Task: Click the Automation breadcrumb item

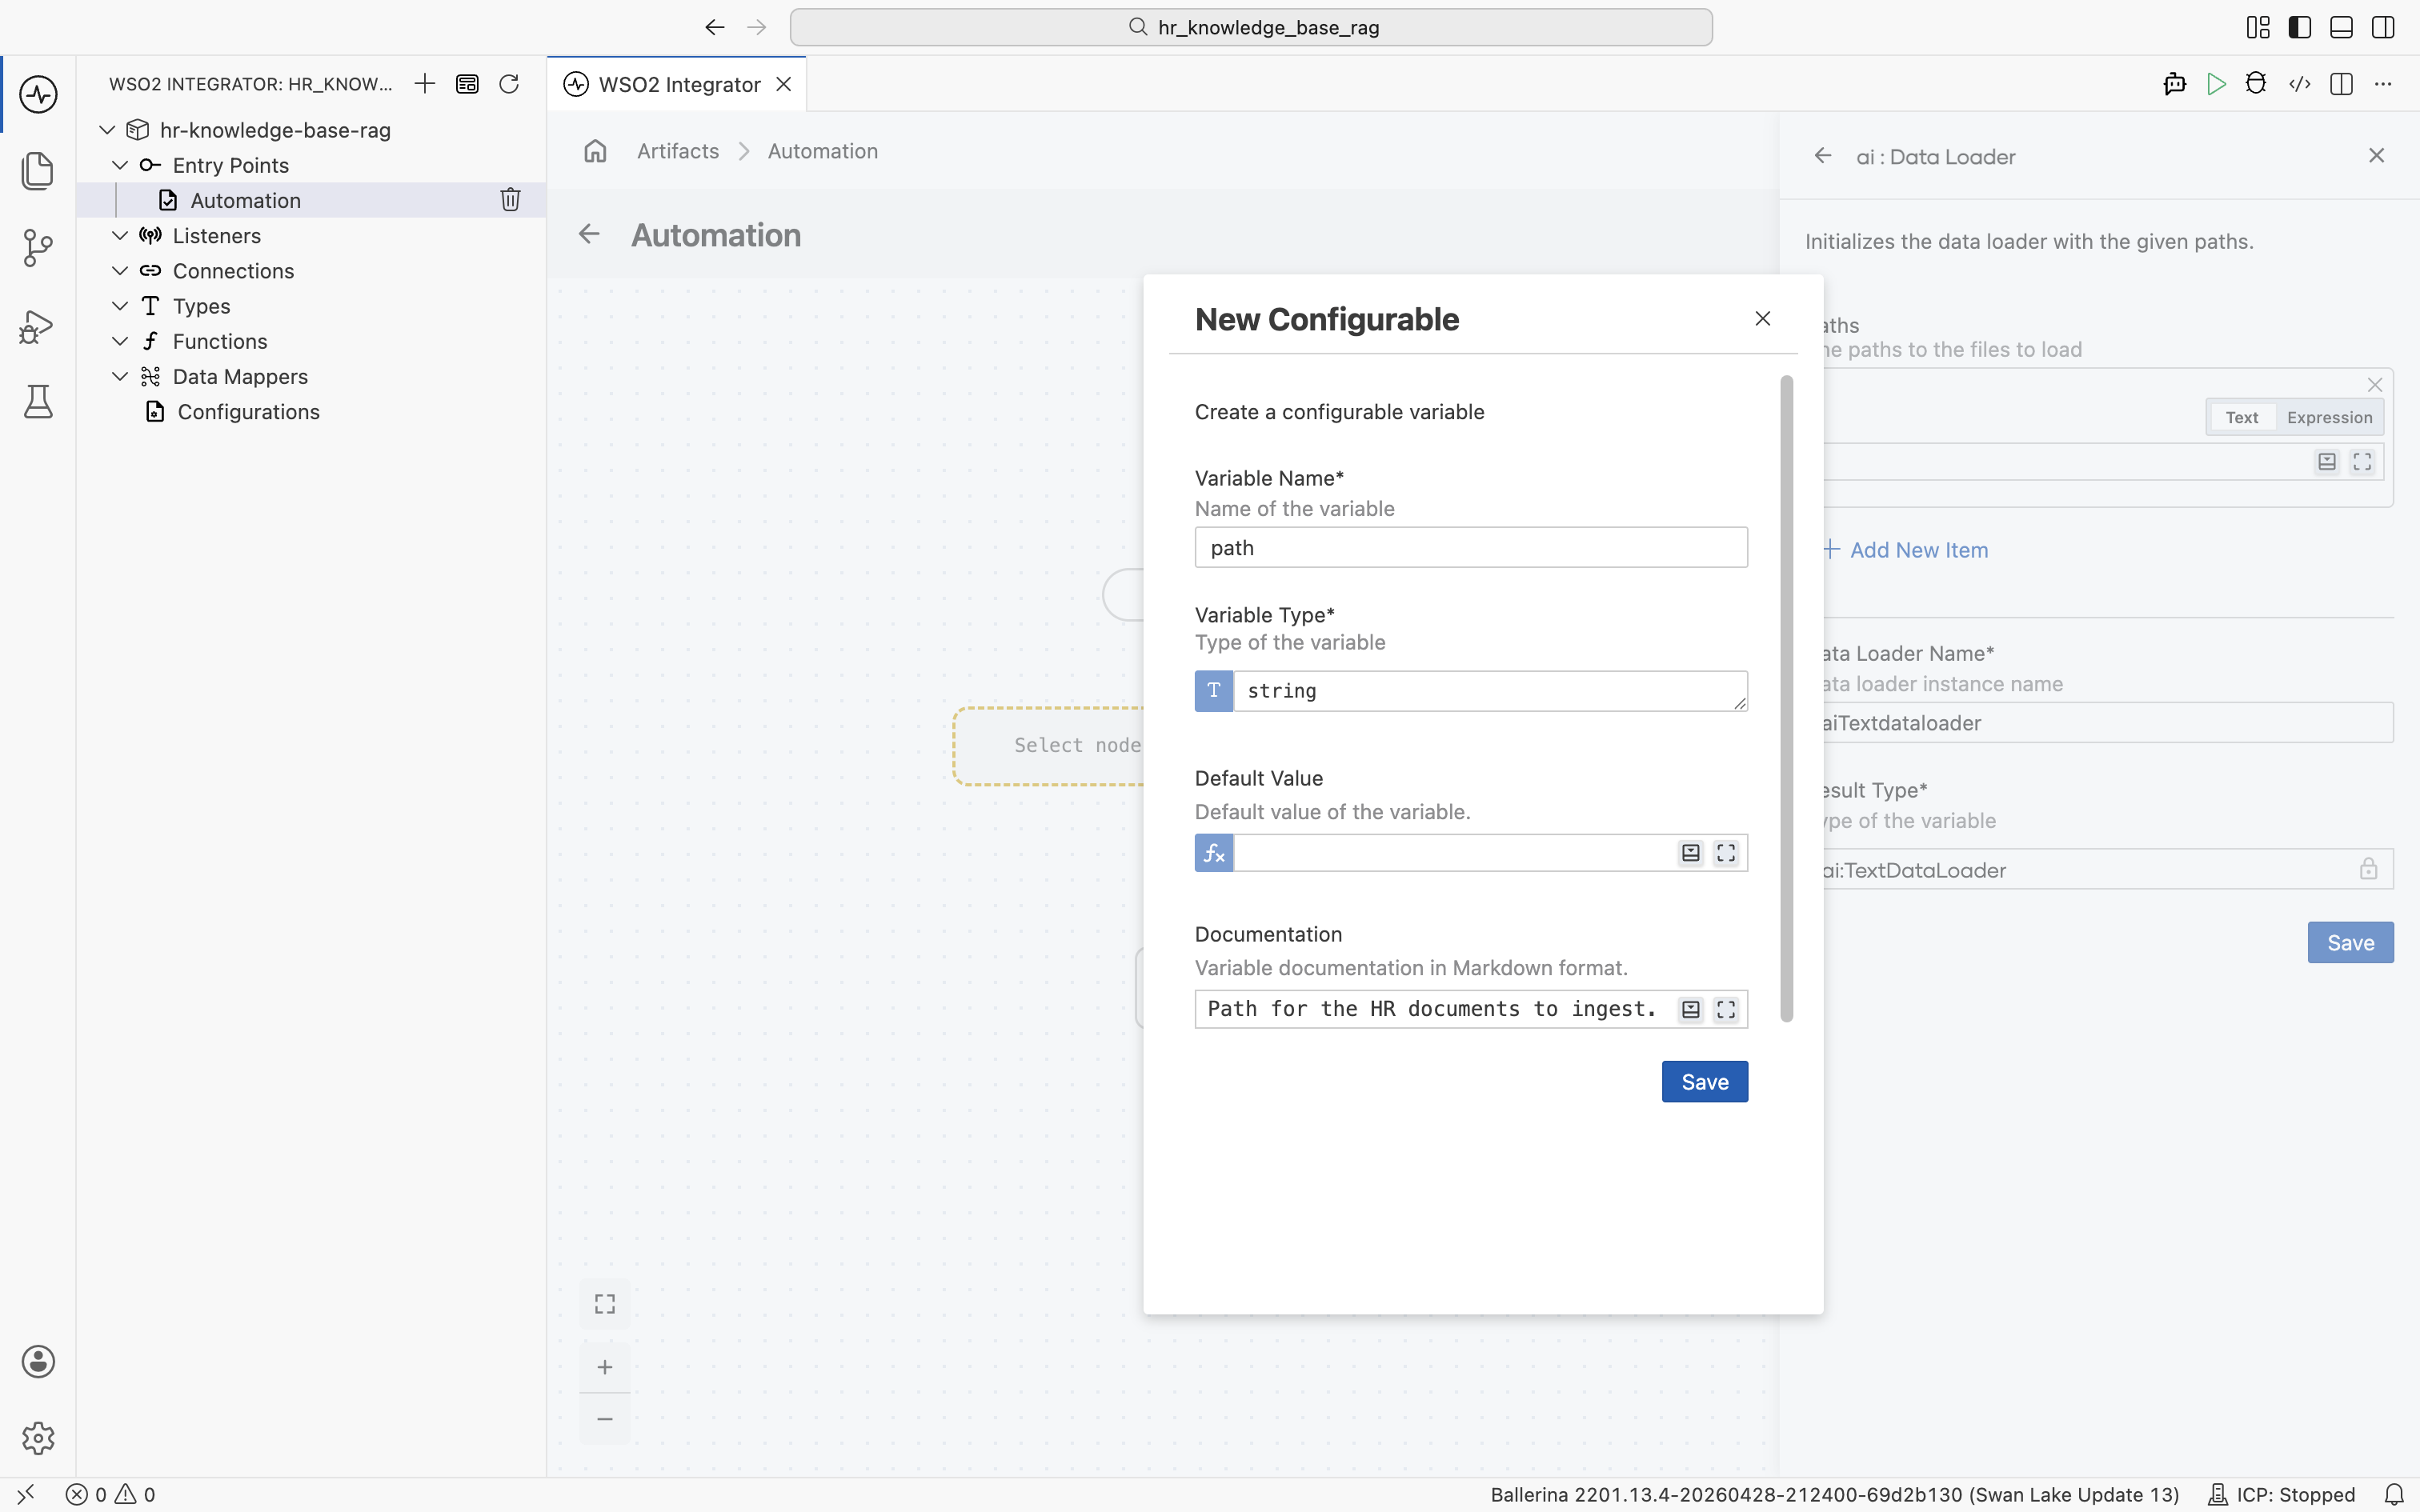Action: pos(822,151)
